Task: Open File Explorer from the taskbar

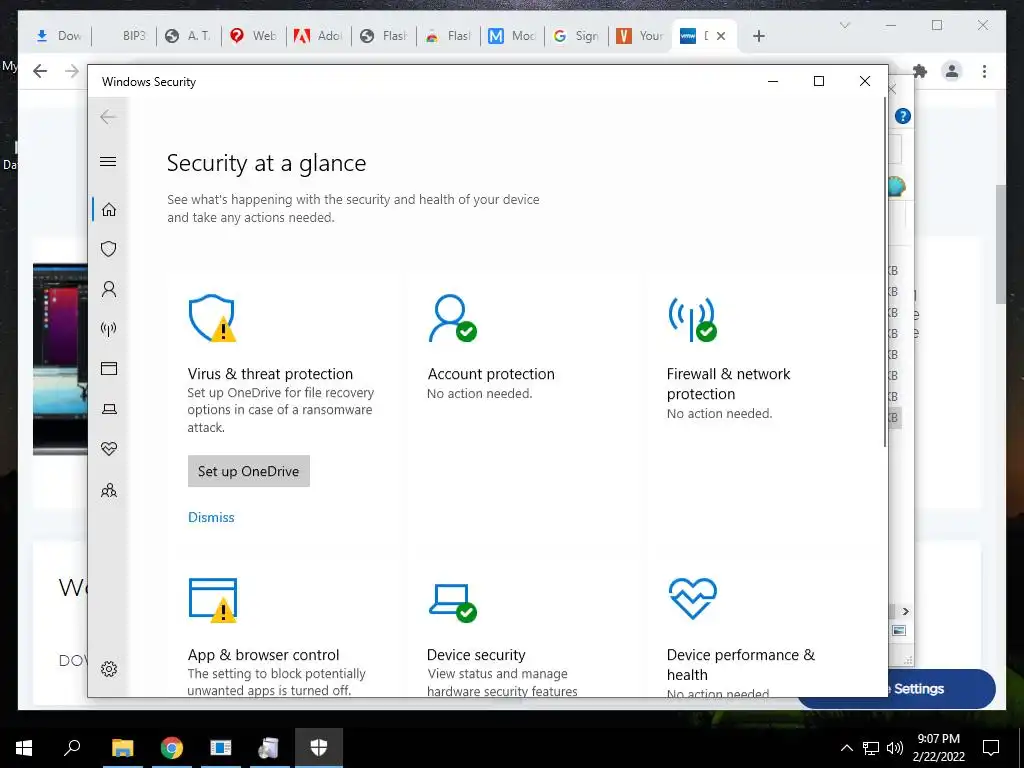Action: 122,748
